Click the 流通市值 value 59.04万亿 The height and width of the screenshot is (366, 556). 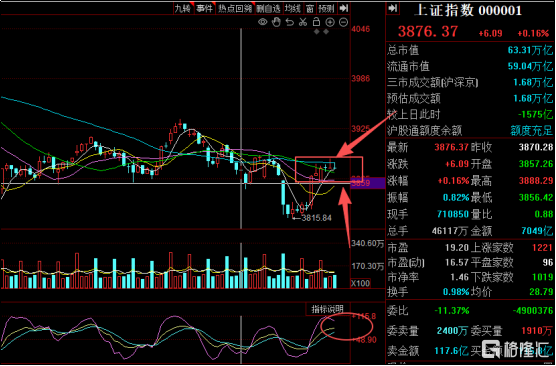click(x=530, y=66)
